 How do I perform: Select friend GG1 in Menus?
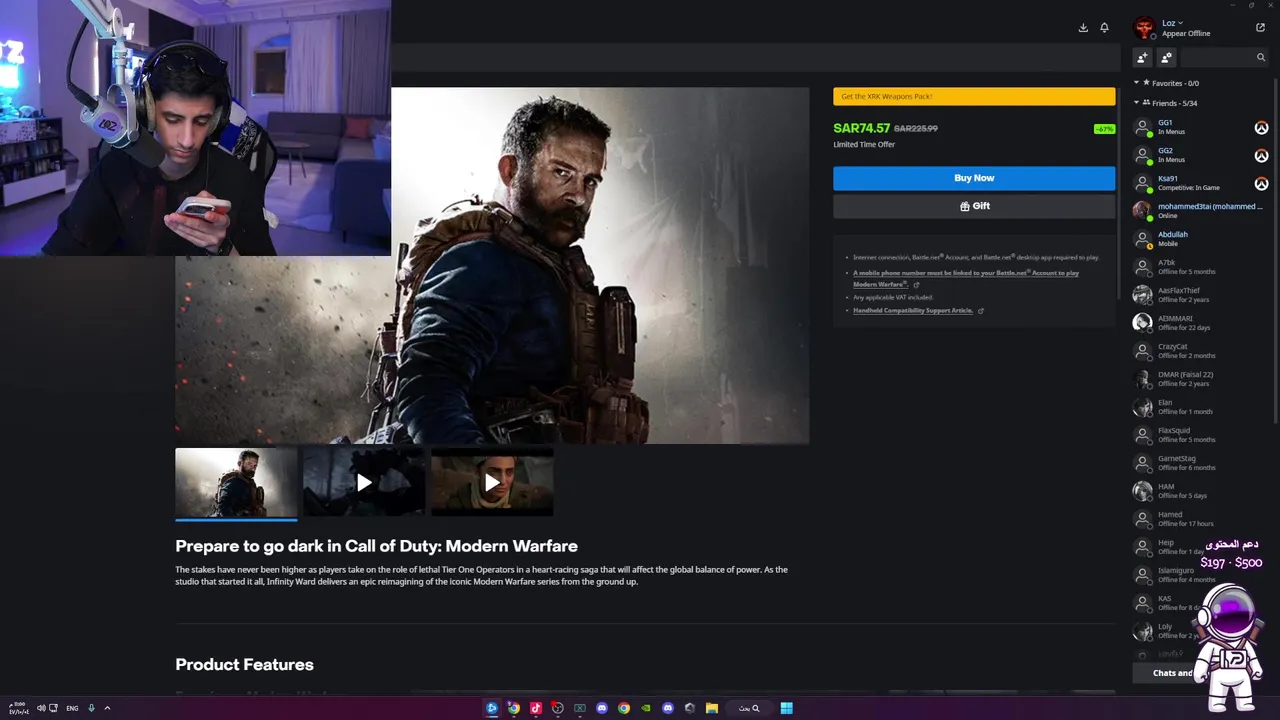point(1200,127)
